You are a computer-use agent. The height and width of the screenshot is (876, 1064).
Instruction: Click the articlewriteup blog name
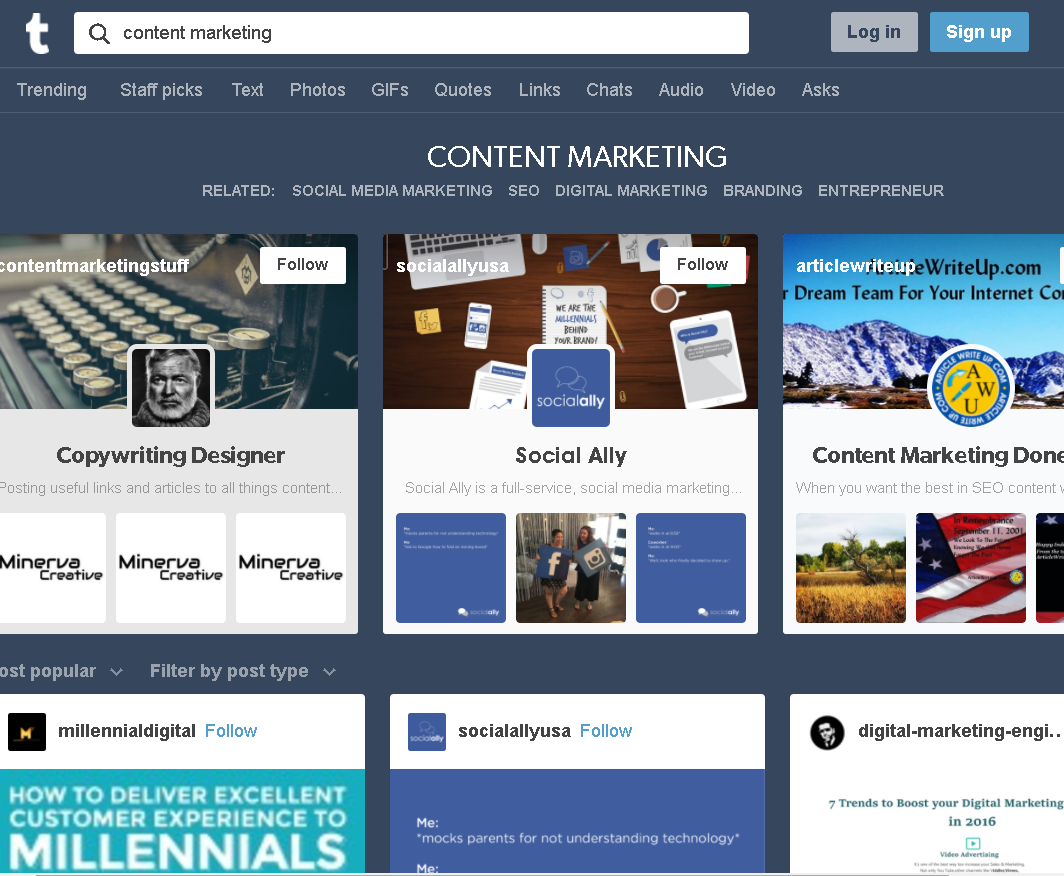(x=856, y=265)
